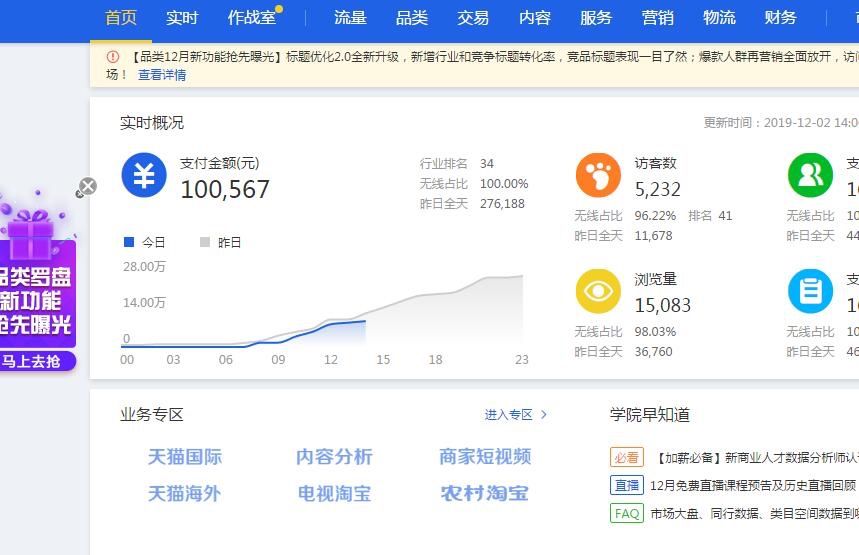Click the orange visitor footprint icon
Screen dimensions: 859x555
(598, 175)
